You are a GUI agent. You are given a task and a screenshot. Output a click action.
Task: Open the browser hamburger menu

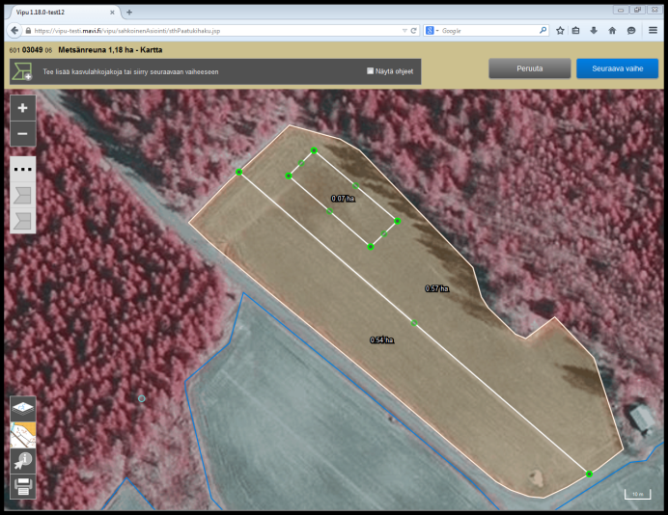653,31
